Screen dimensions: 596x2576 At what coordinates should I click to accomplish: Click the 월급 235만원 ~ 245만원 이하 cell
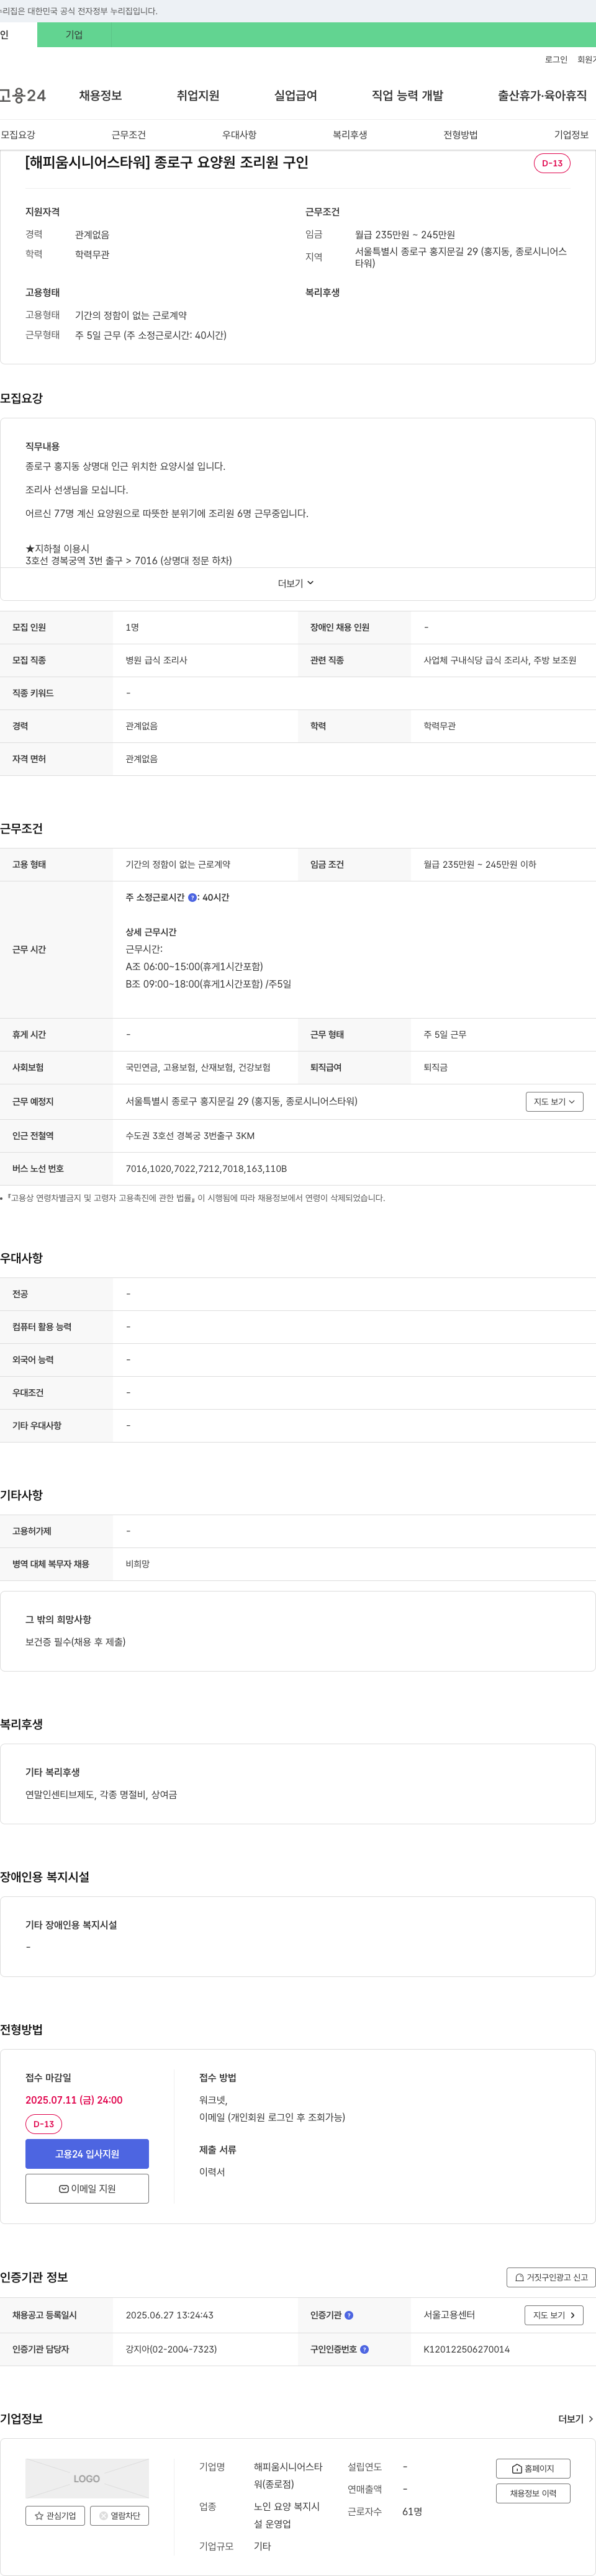[480, 864]
